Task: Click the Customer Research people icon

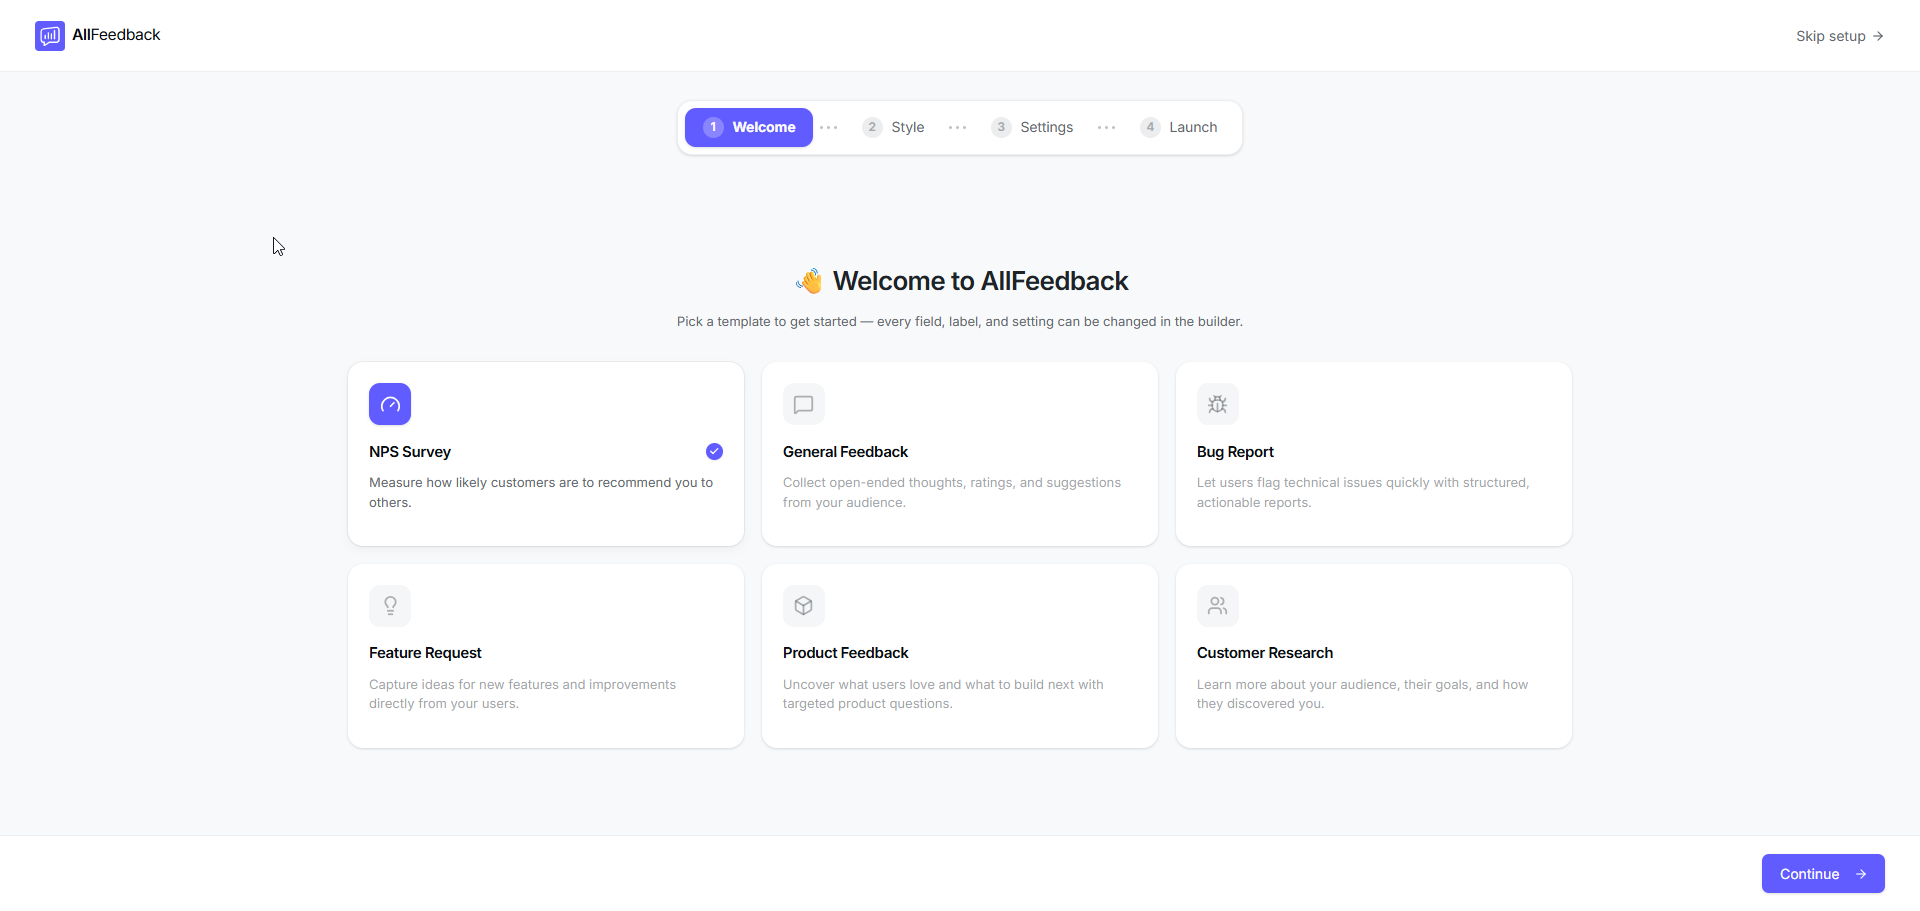Action: click(1218, 606)
